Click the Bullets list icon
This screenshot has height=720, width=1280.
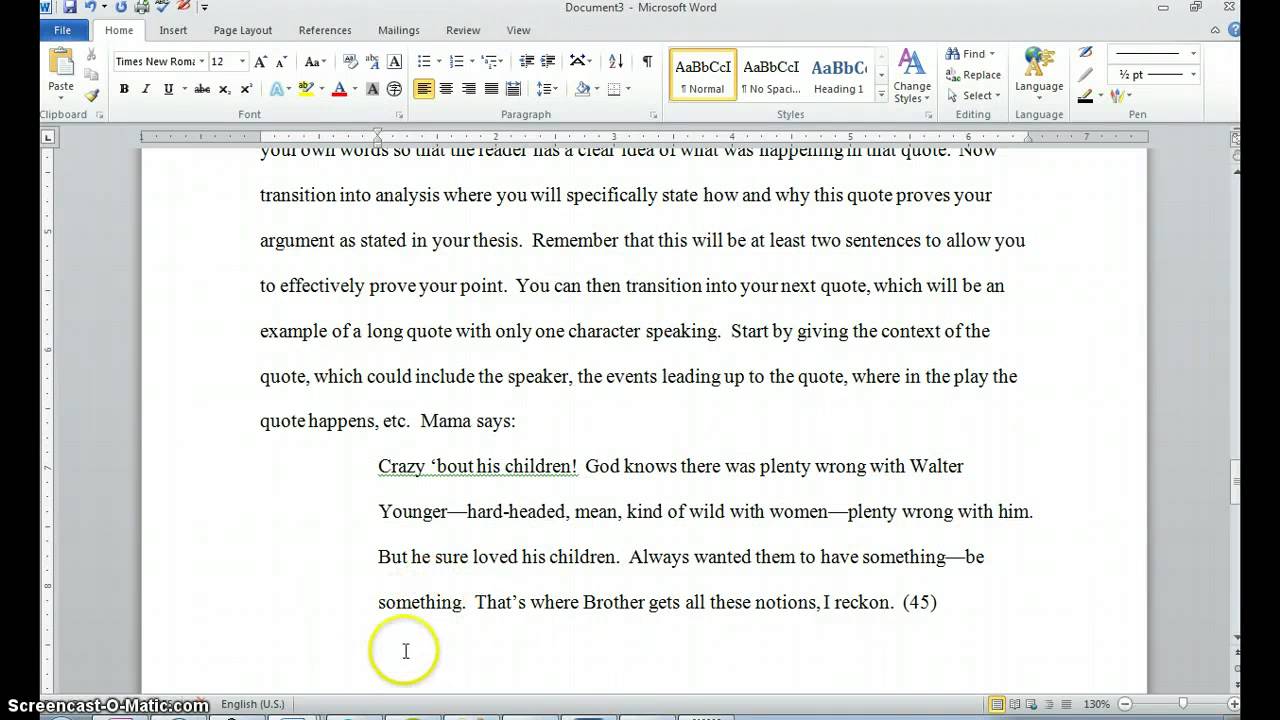click(x=424, y=62)
